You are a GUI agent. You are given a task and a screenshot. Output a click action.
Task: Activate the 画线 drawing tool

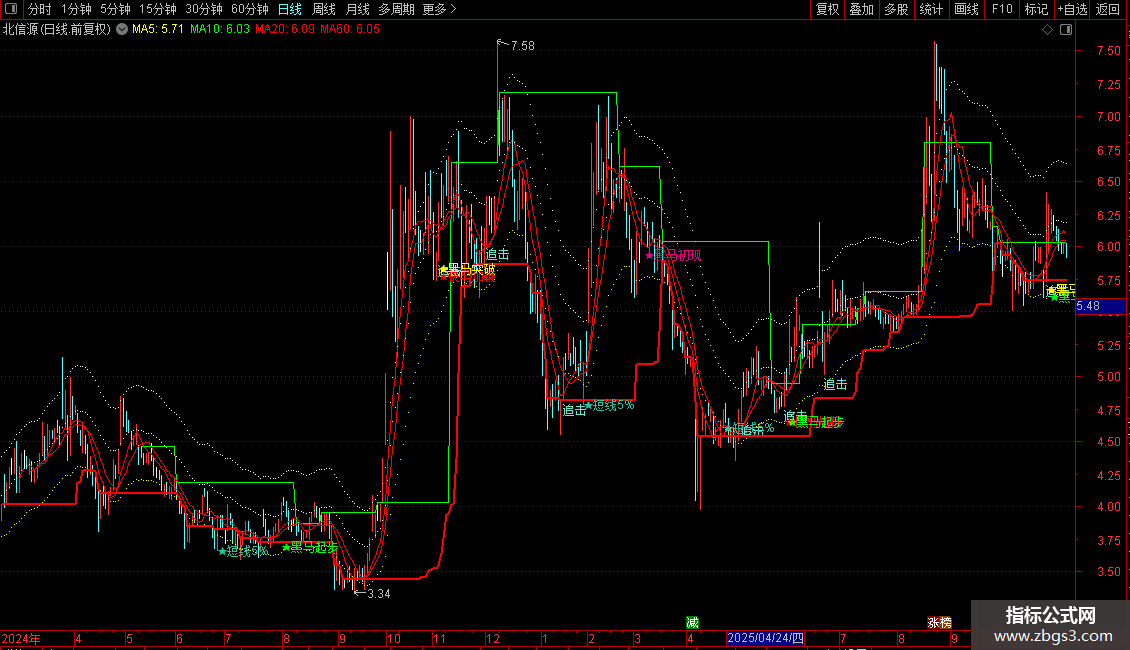coord(966,9)
